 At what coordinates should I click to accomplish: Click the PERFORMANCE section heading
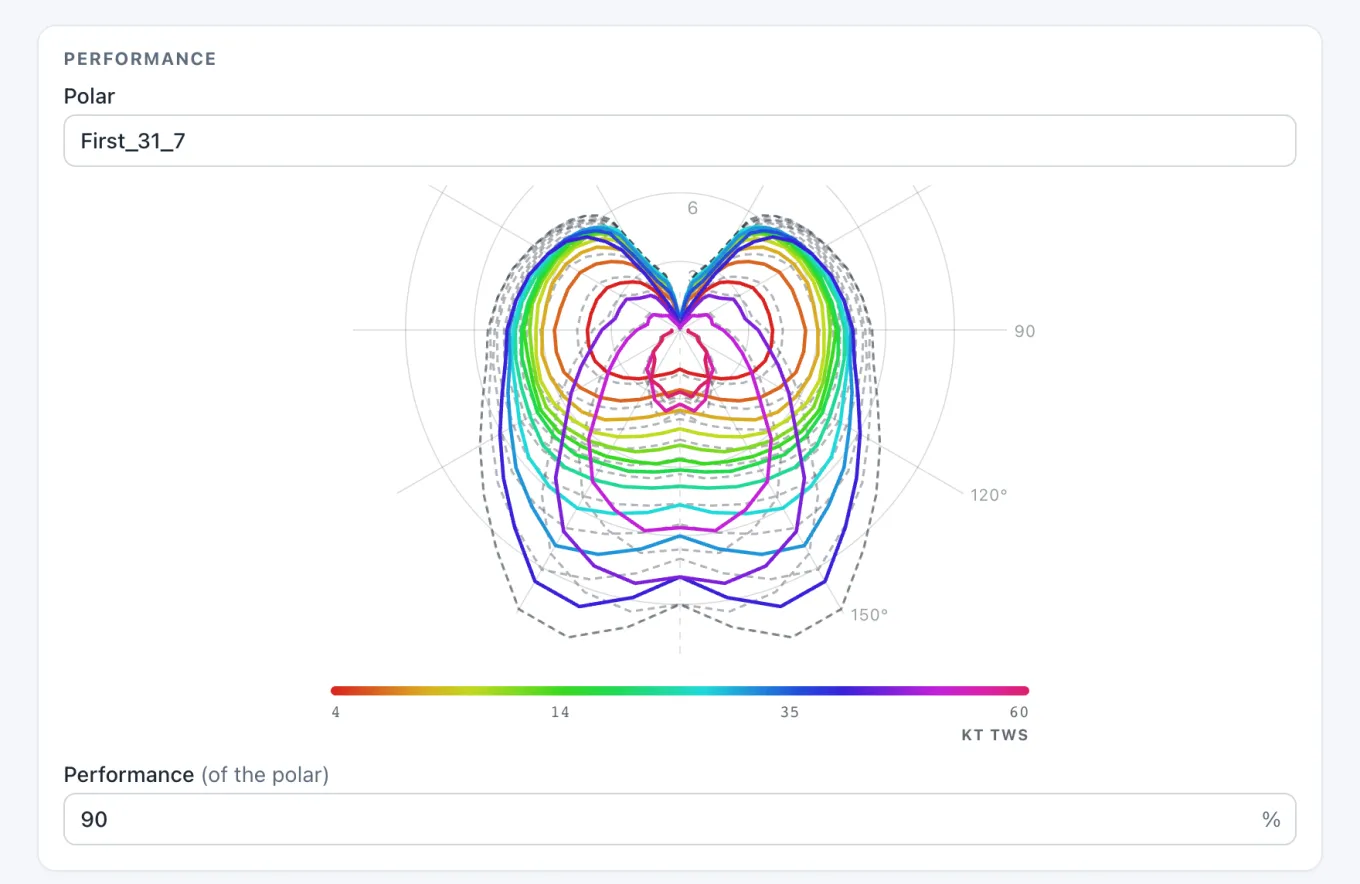tap(140, 59)
